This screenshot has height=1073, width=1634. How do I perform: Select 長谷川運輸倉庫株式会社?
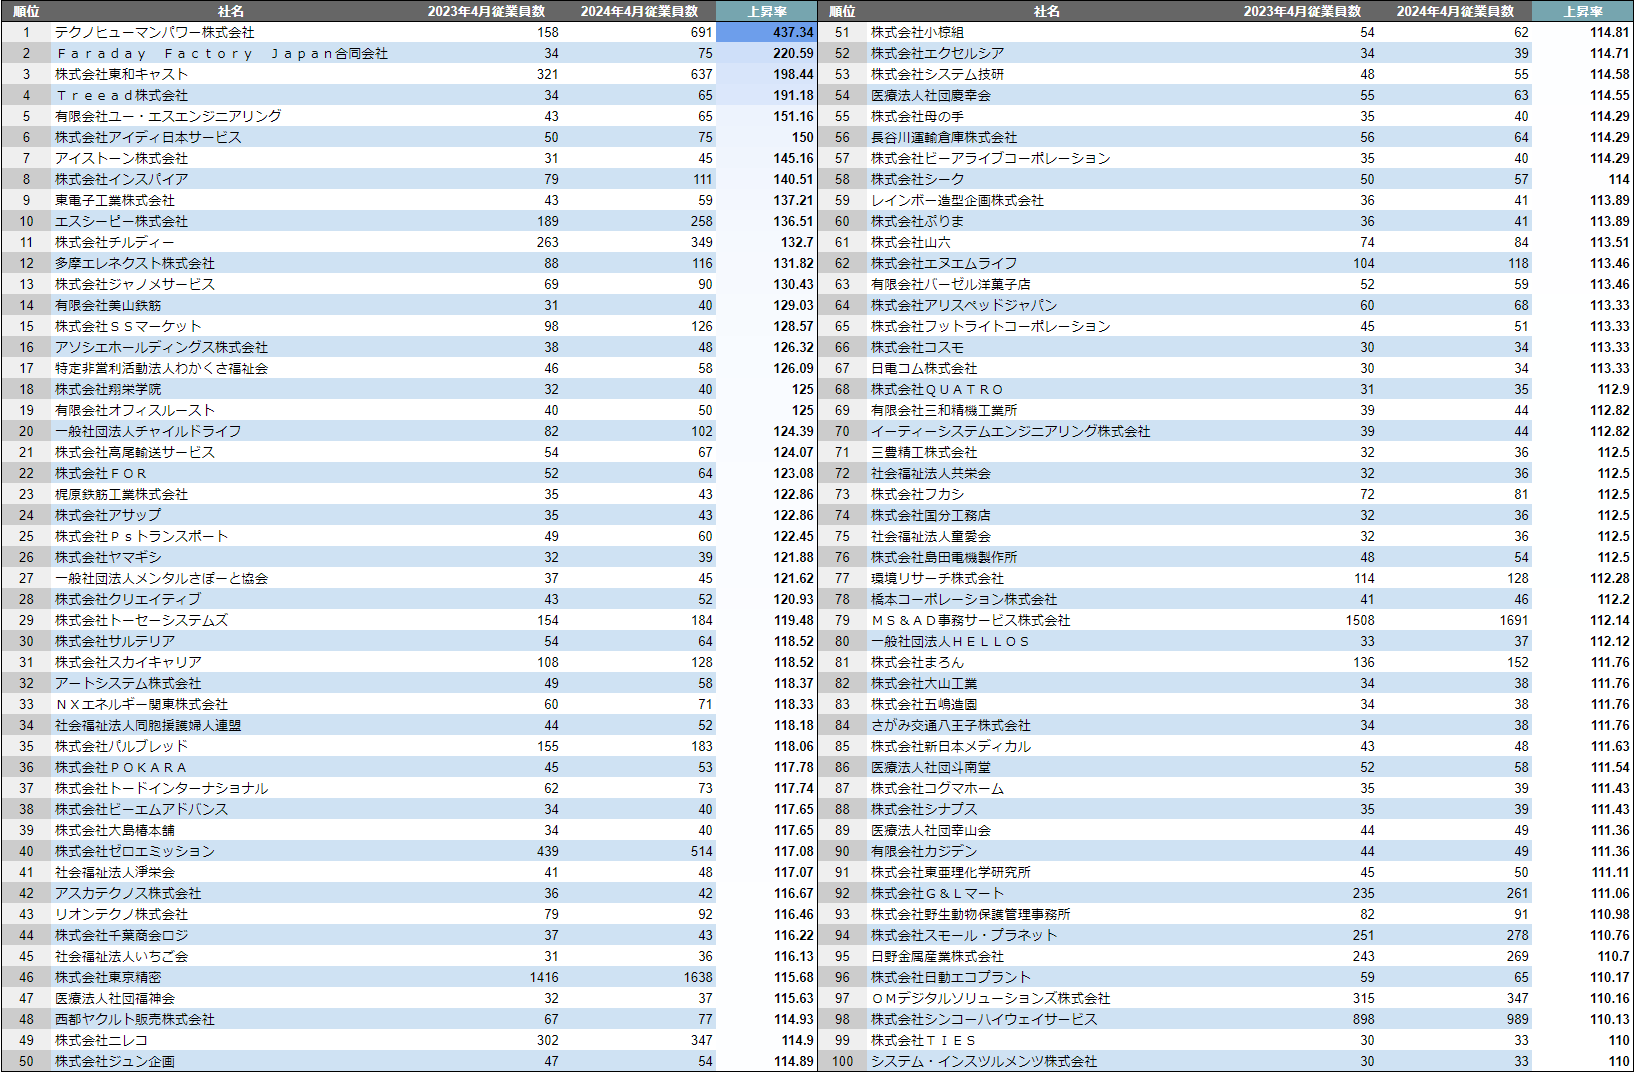(x=944, y=137)
